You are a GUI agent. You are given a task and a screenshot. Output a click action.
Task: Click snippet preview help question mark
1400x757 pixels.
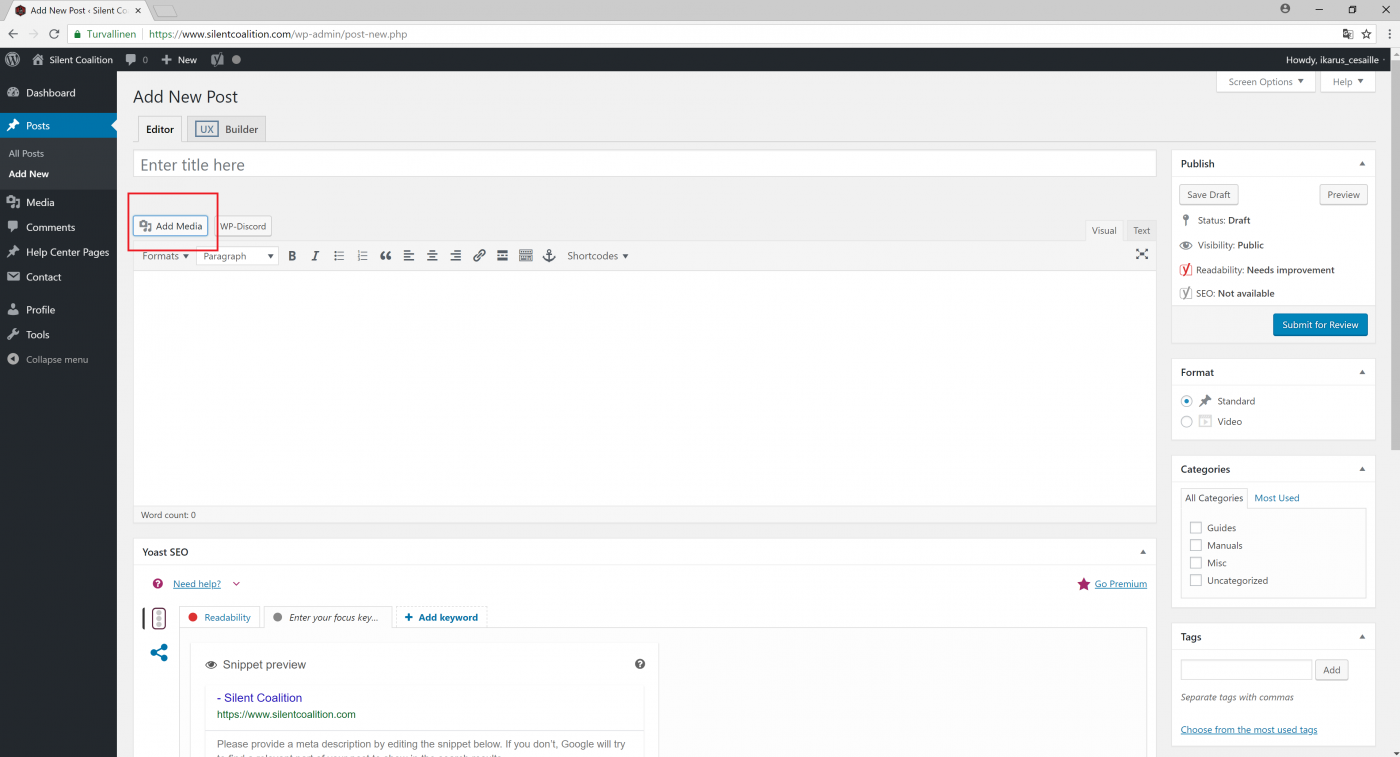tap(640, 664)
